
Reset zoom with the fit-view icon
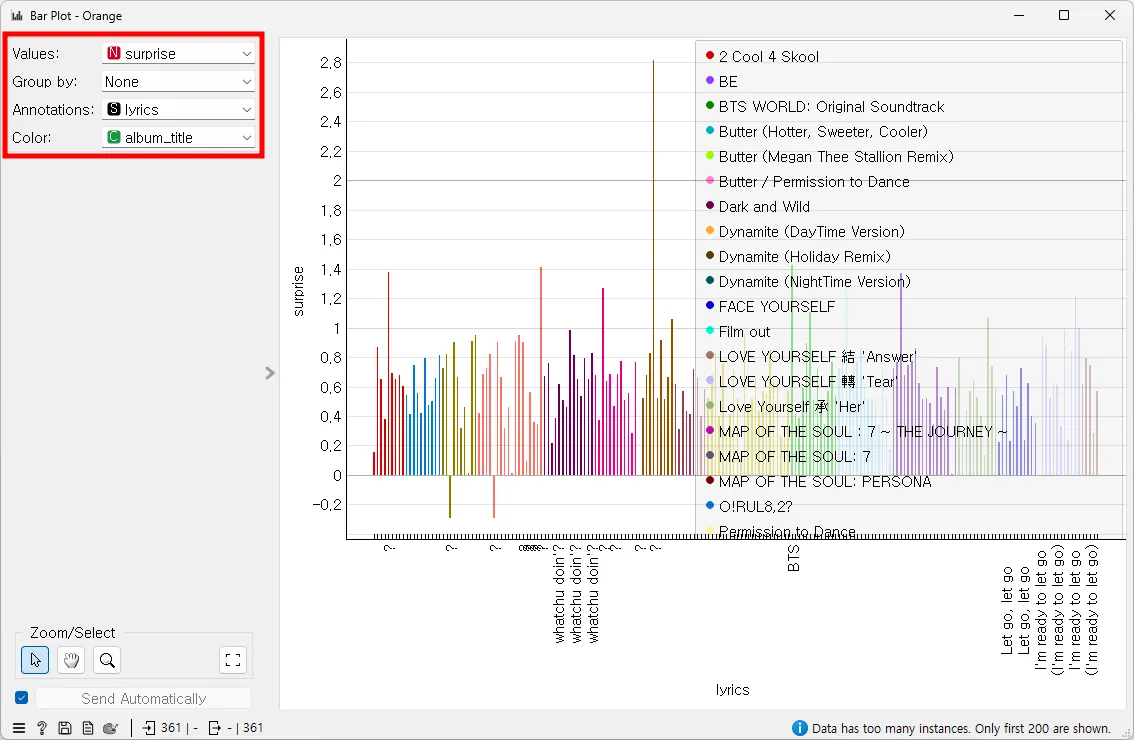233,660
